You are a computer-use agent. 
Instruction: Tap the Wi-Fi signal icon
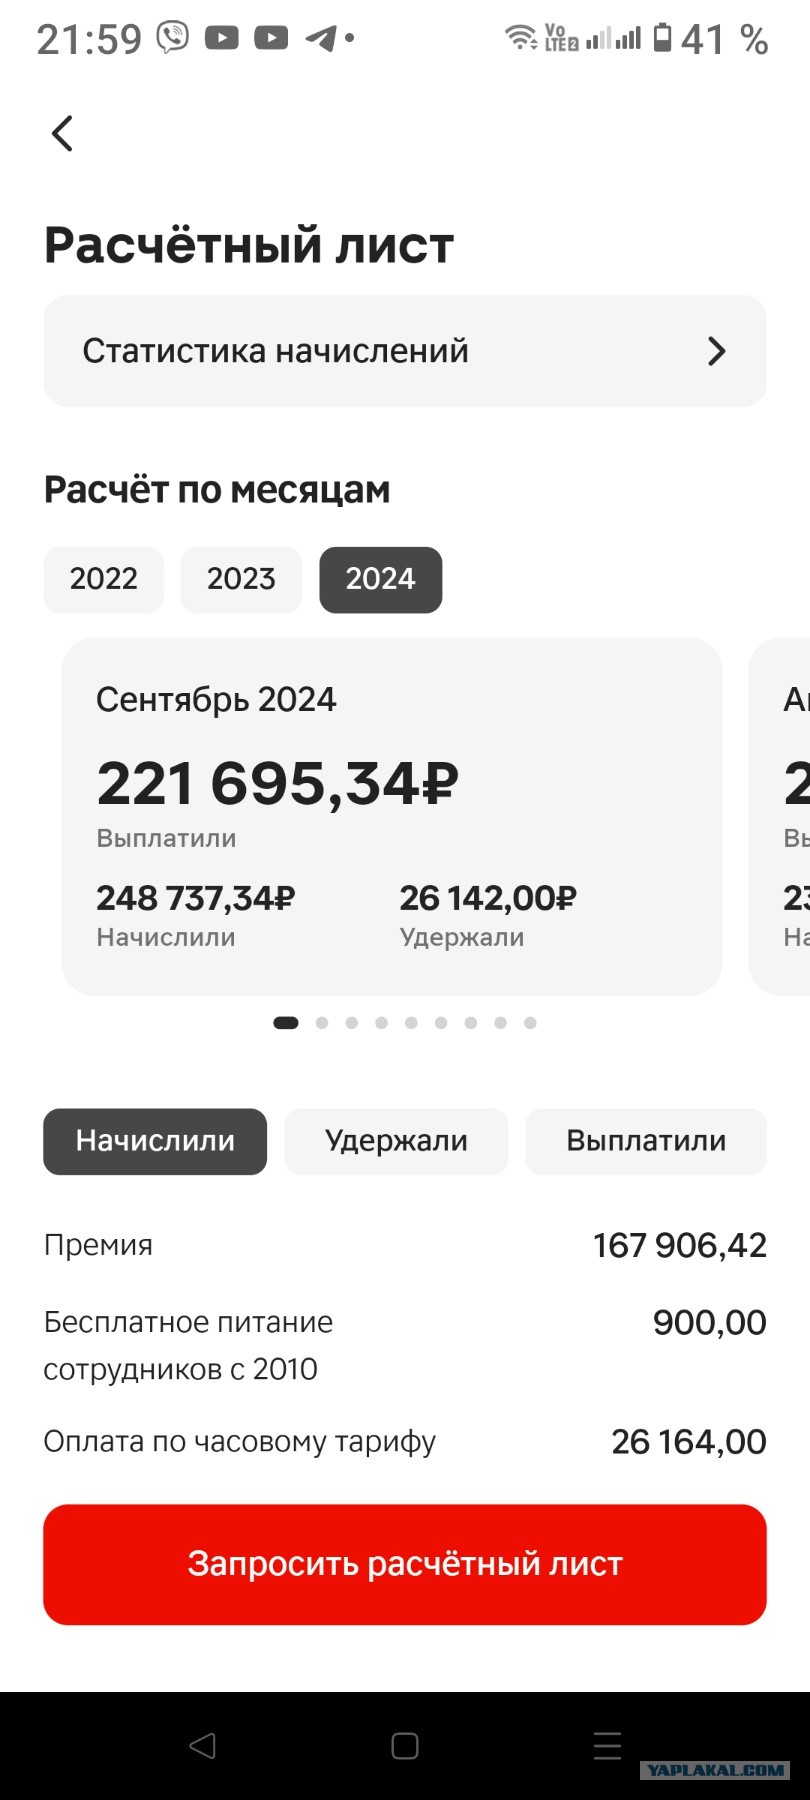tap(520, 38)
